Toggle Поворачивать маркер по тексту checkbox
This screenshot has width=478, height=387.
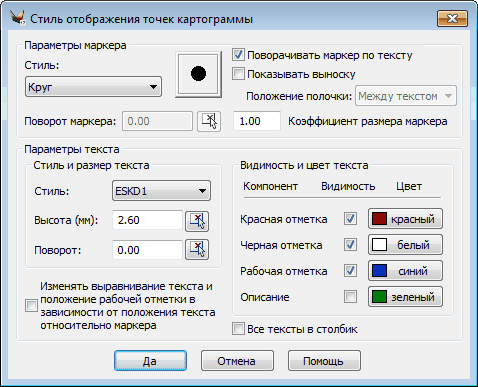point(238,55)
